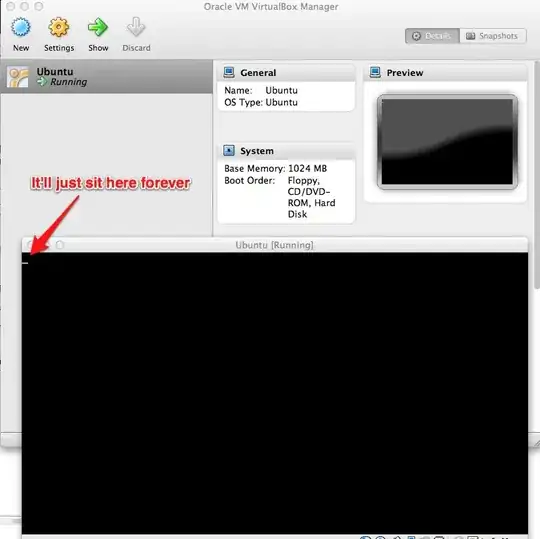Click the VM preview thumbnail screen

pos(447,142)
